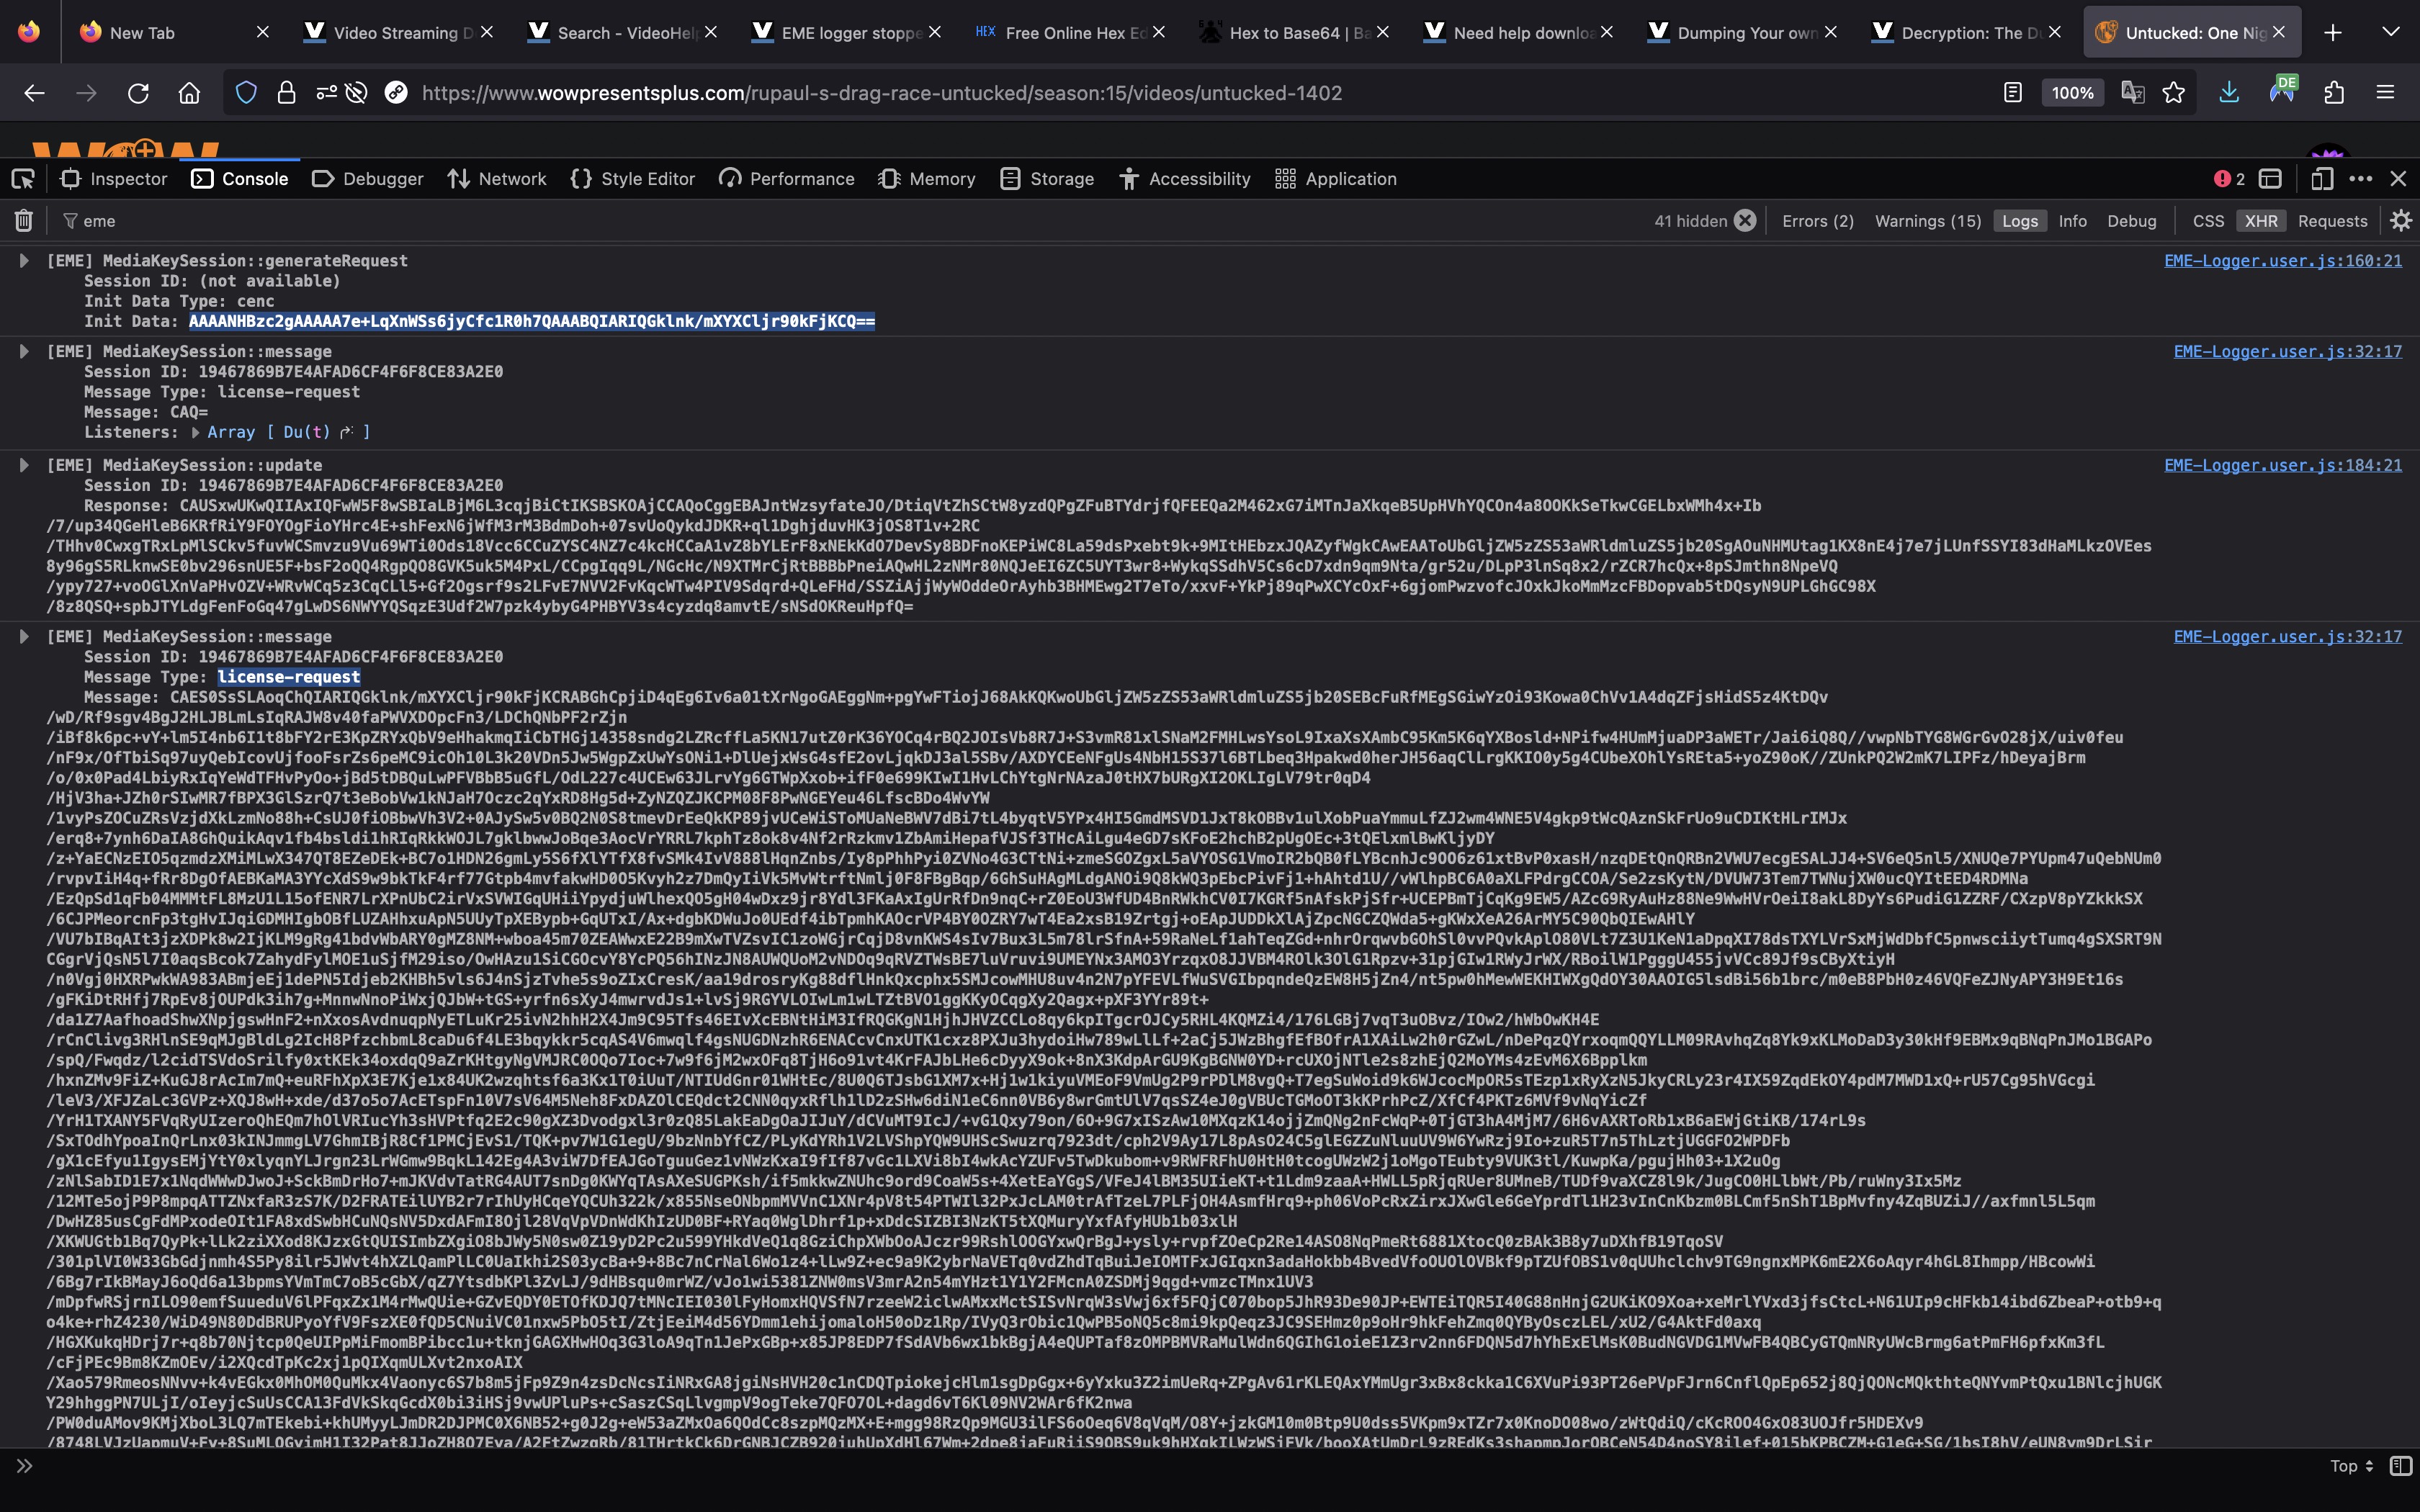Reset the 41 hidden messages filter
The width and height of the screenshot is (2420, 1512).
click(1745, 221)
